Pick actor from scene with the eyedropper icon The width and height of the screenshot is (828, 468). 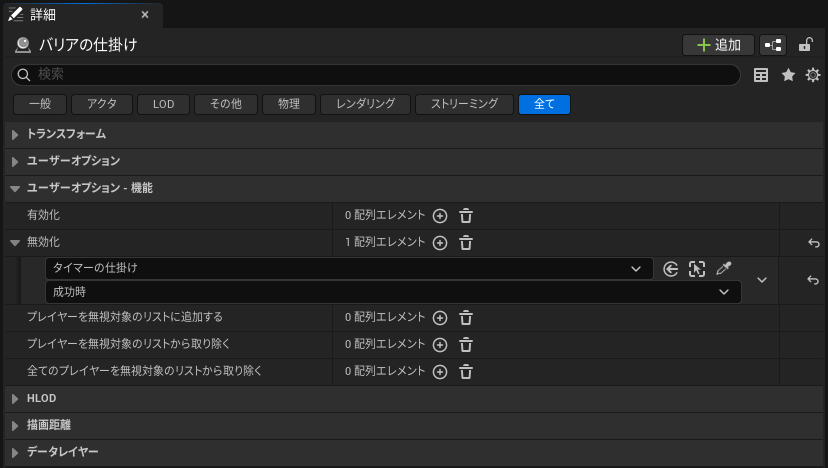[724, 269]
